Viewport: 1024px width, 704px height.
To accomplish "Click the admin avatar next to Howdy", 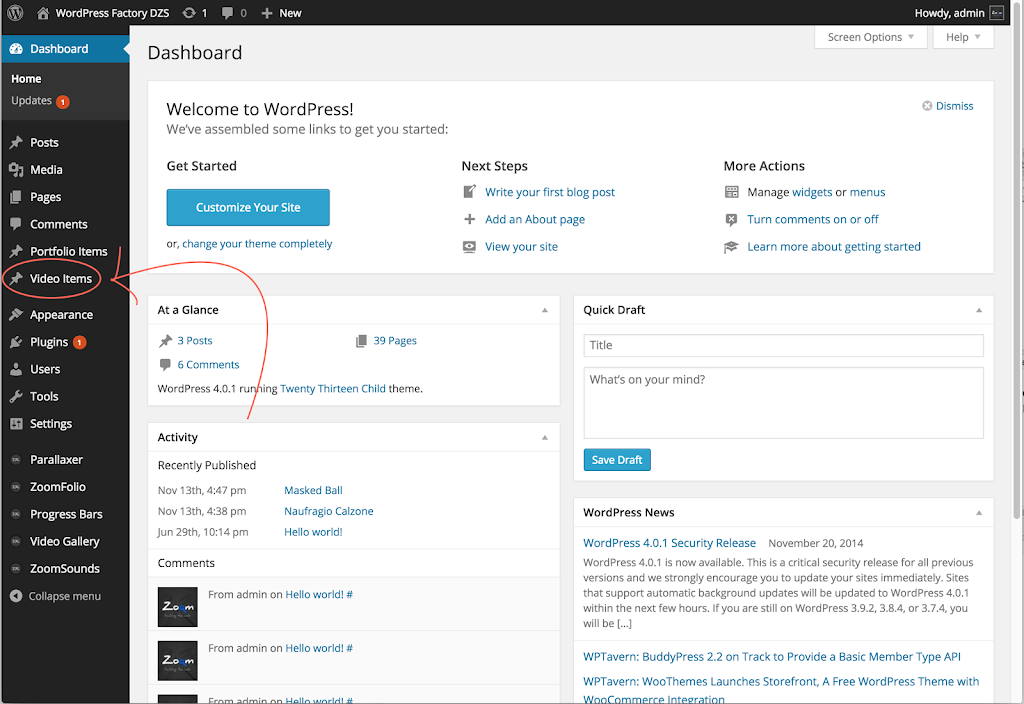I will click(997, 13).
